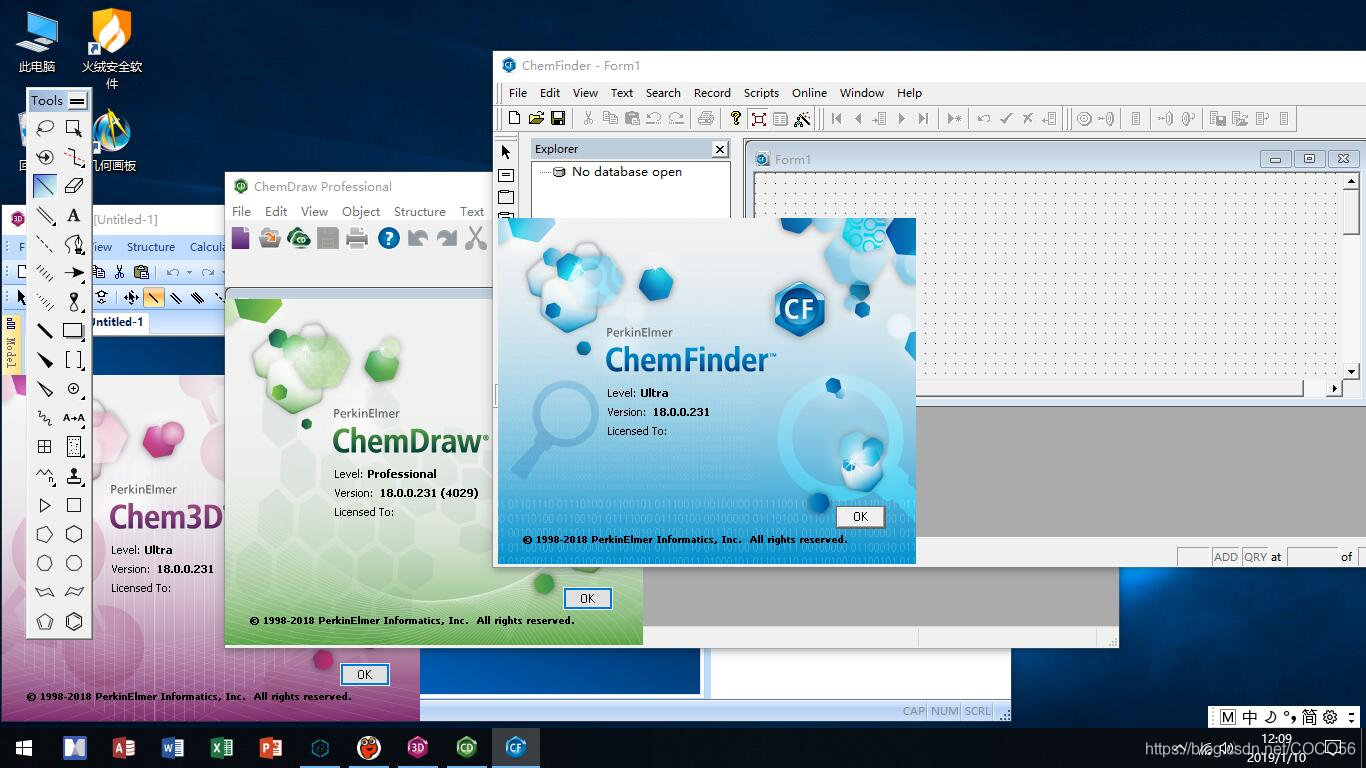1366x768 pixels.
Task: Pick the wavy bond tool in Tools palette
Action: tap(45, 418)
